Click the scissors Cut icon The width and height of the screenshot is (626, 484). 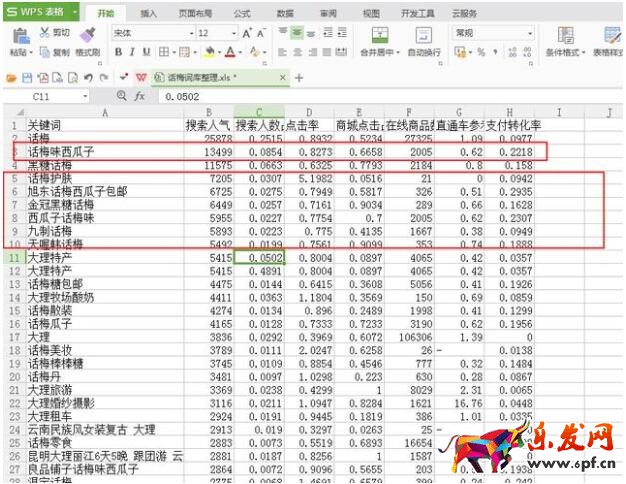tap(46, 33)
